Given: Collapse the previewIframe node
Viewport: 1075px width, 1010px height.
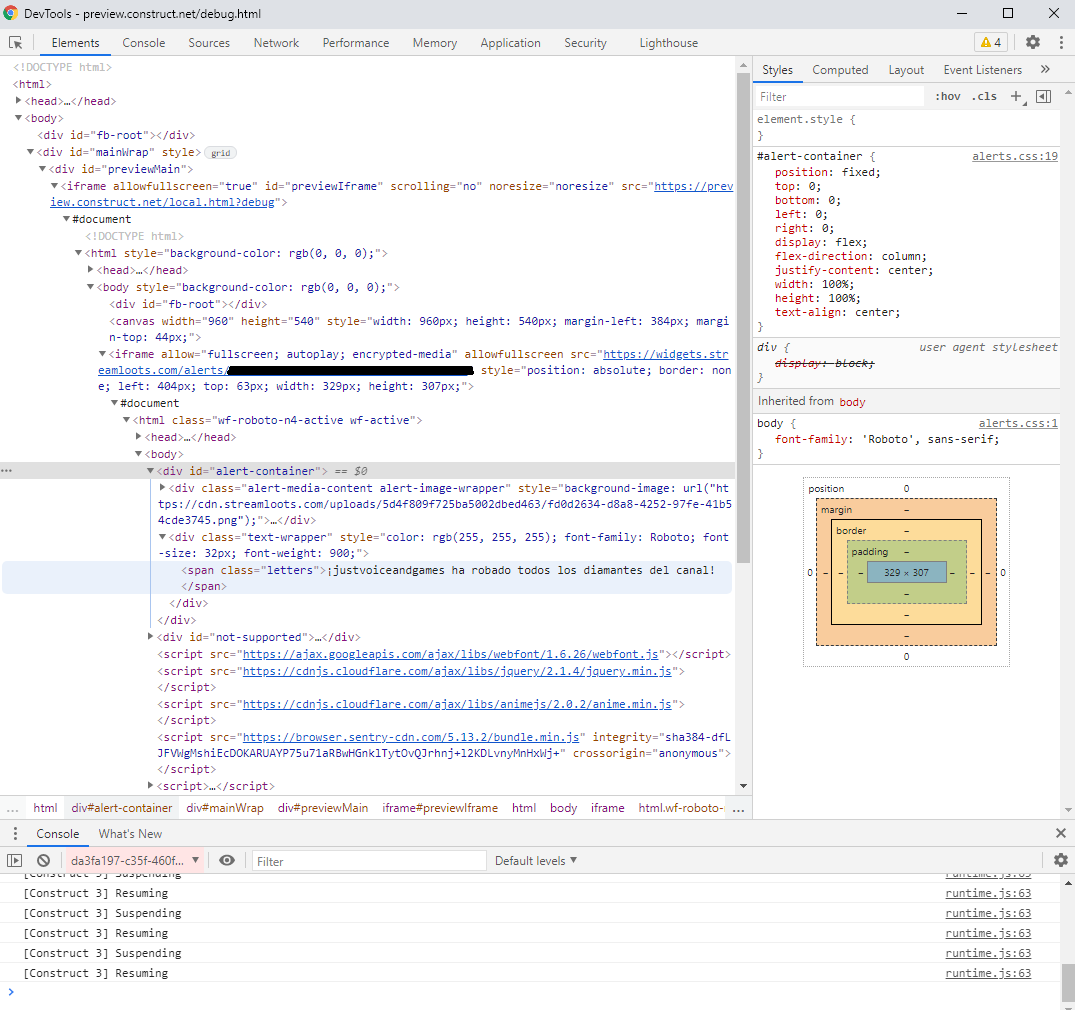Looking at the screenshot, I should click(x=54, y=186).
